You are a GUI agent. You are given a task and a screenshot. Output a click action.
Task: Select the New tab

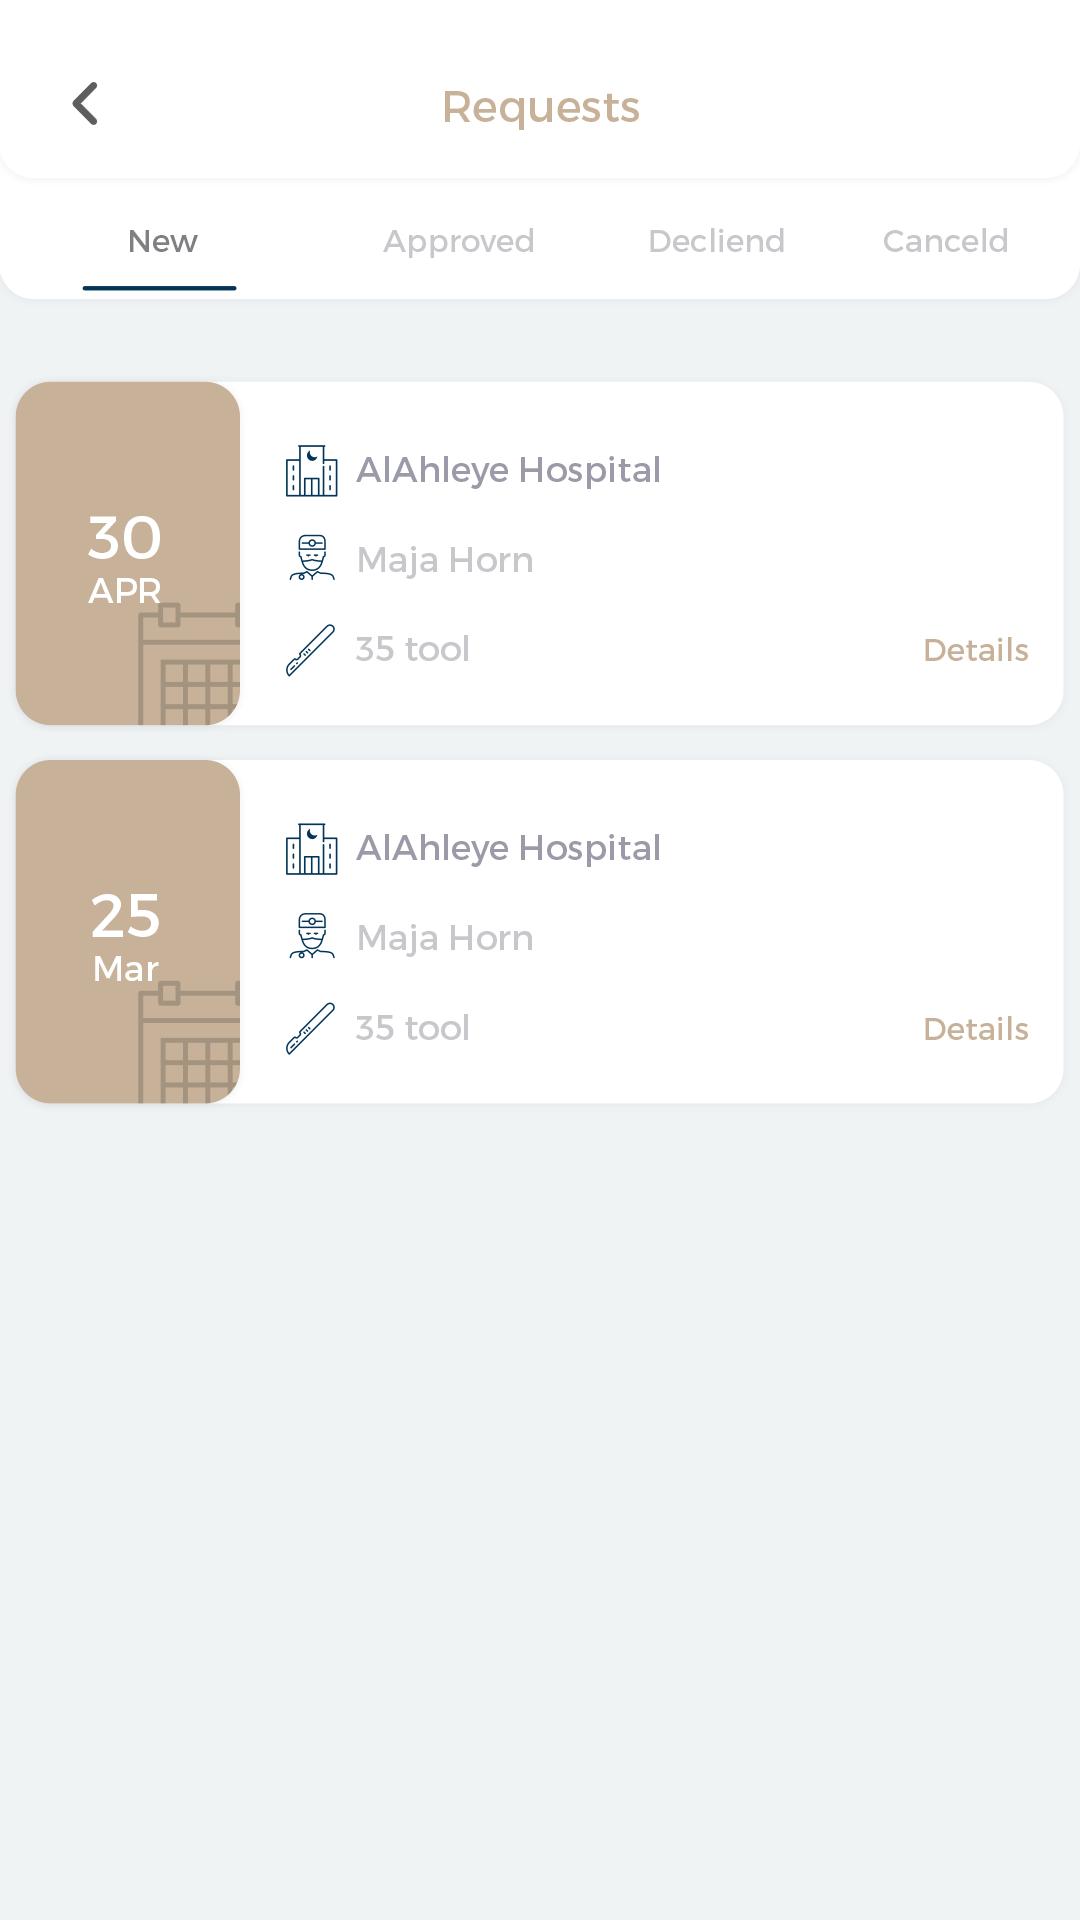point(162,241)
